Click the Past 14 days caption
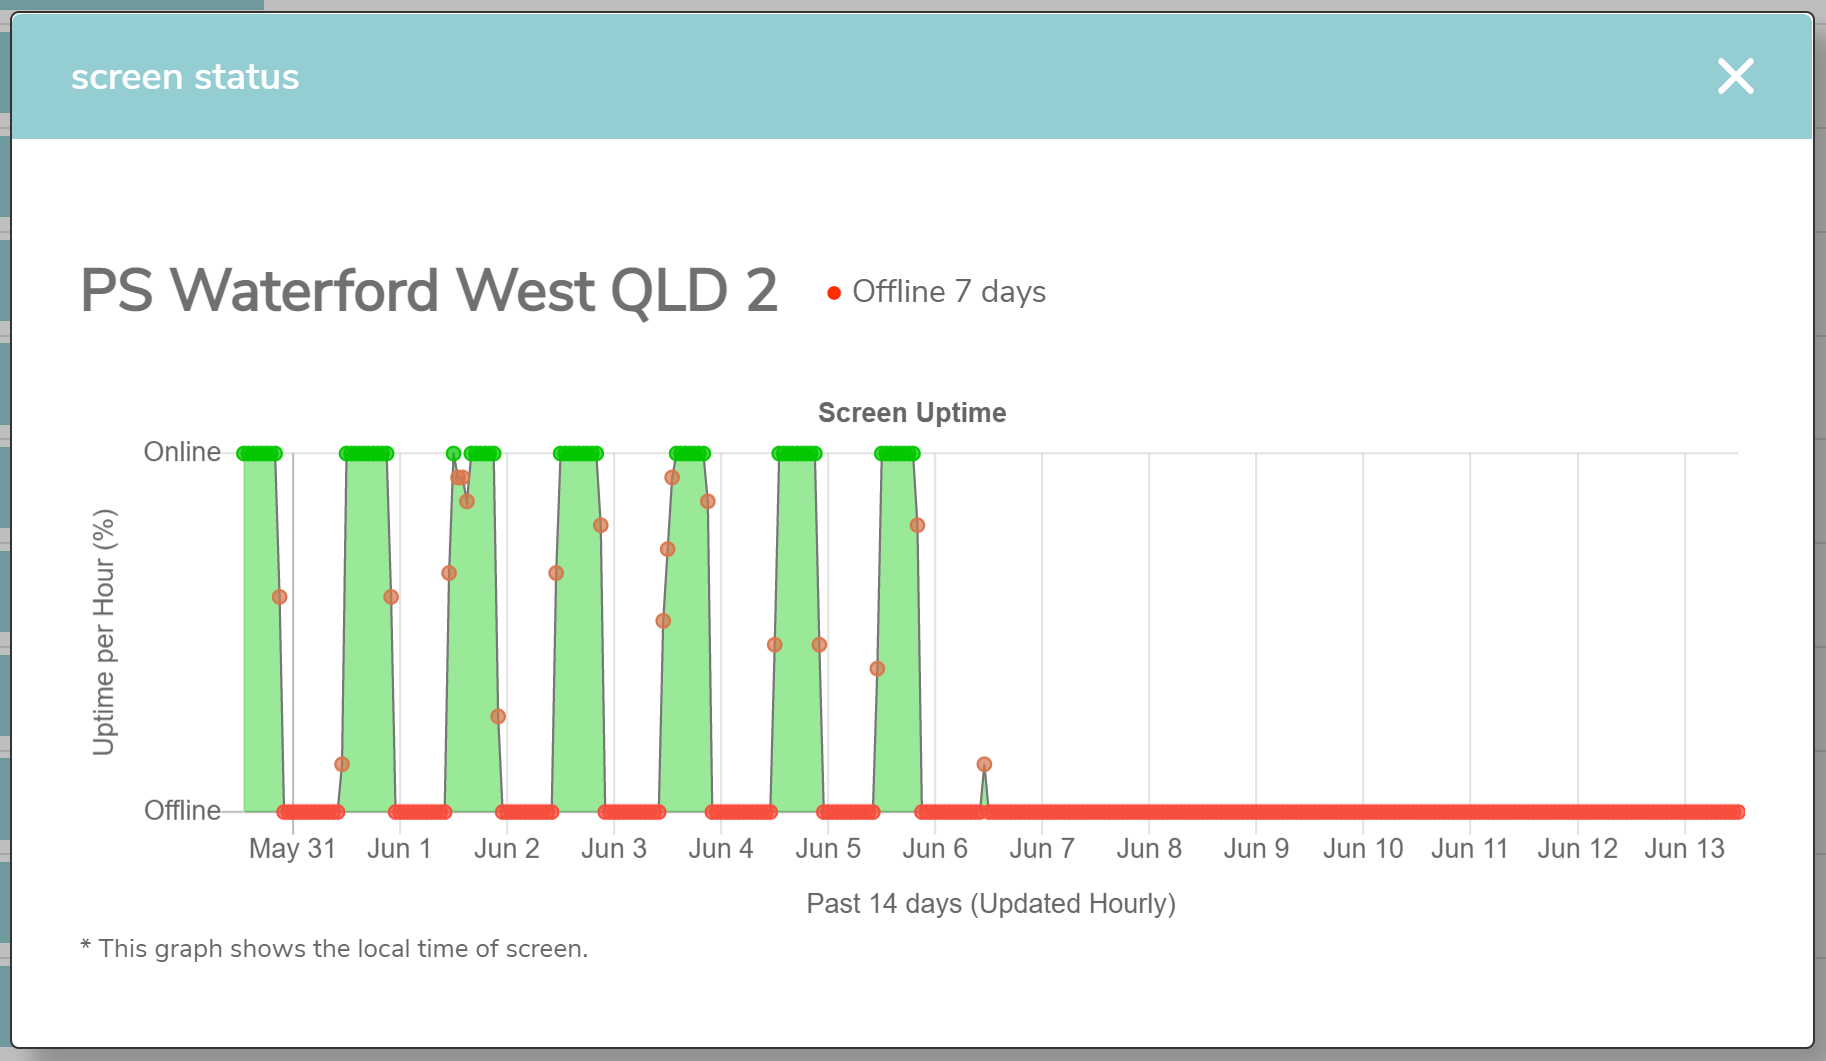 point(991,904)
